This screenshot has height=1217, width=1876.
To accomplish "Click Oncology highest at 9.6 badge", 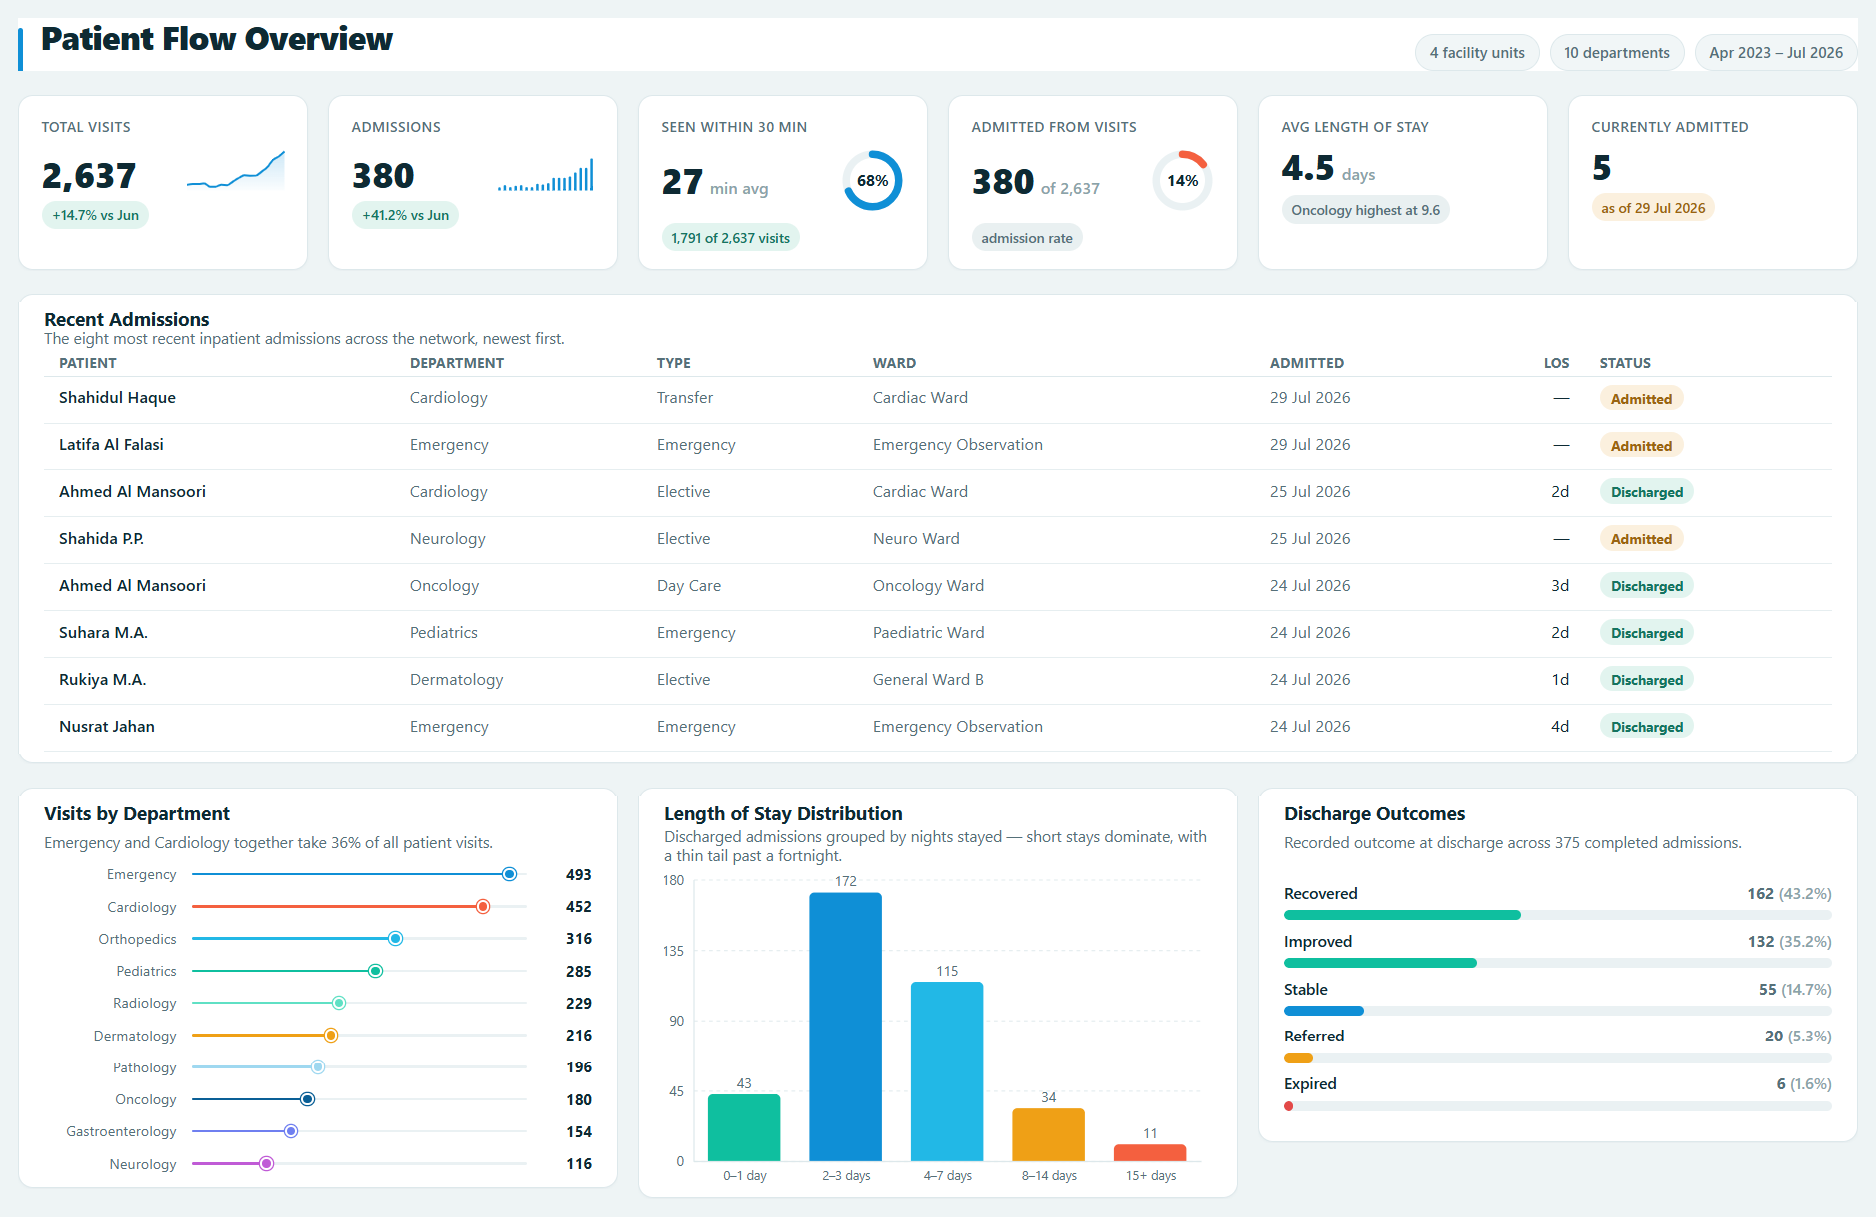I will click(x=1365, y=210).
